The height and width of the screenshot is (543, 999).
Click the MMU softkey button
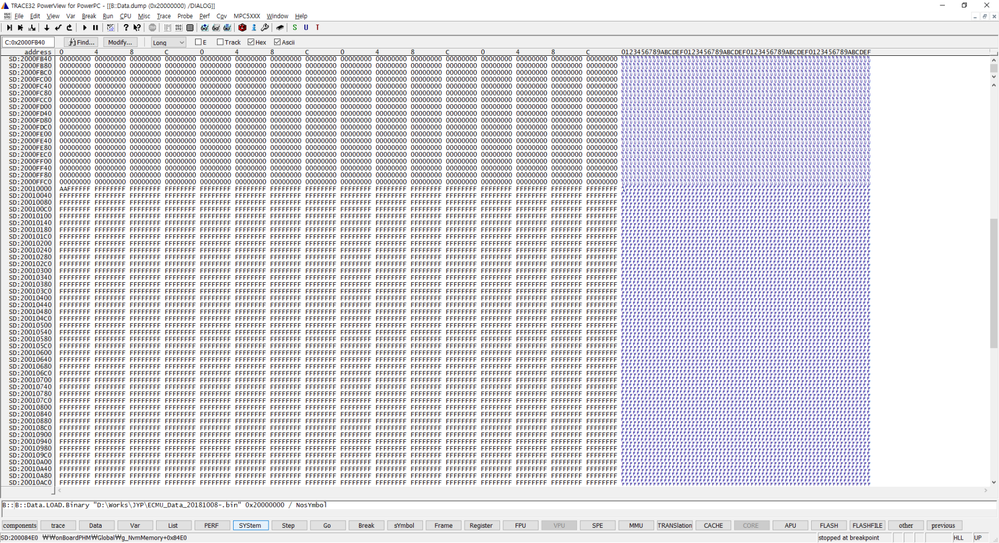click(x=635, y=526)
